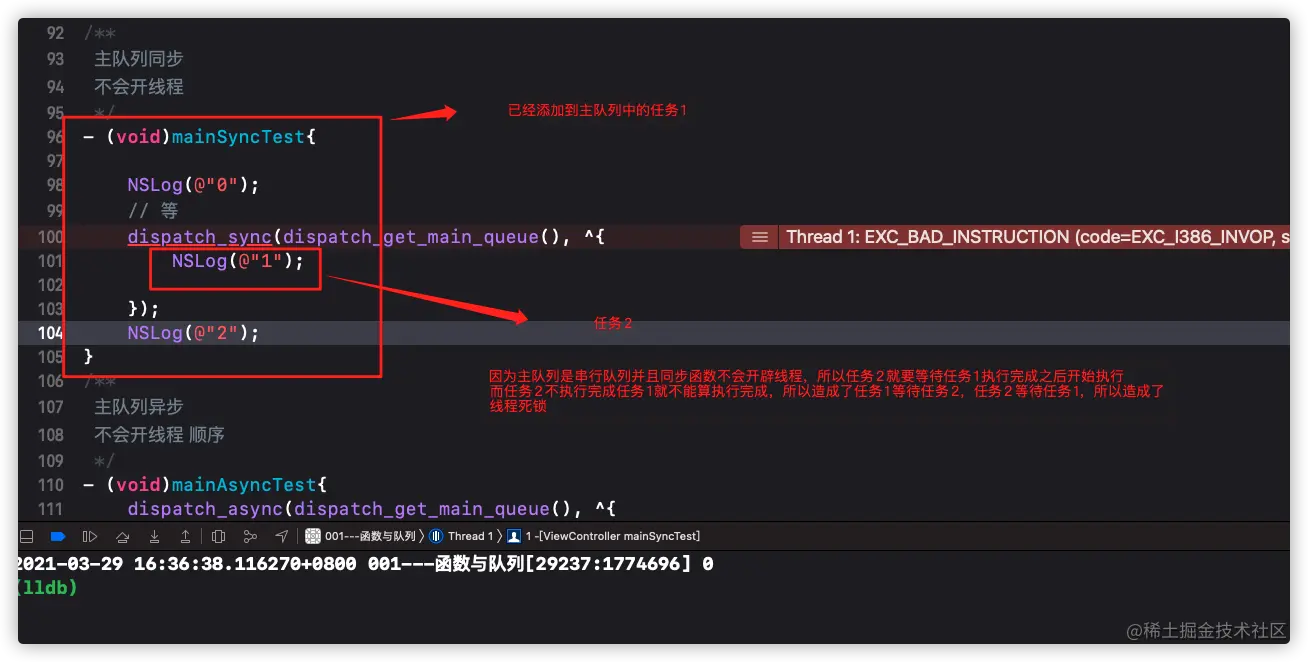Viewport: 1308px width, 662px height.
Task: Click the Step Into debug icon
Action: coord(154,536)
